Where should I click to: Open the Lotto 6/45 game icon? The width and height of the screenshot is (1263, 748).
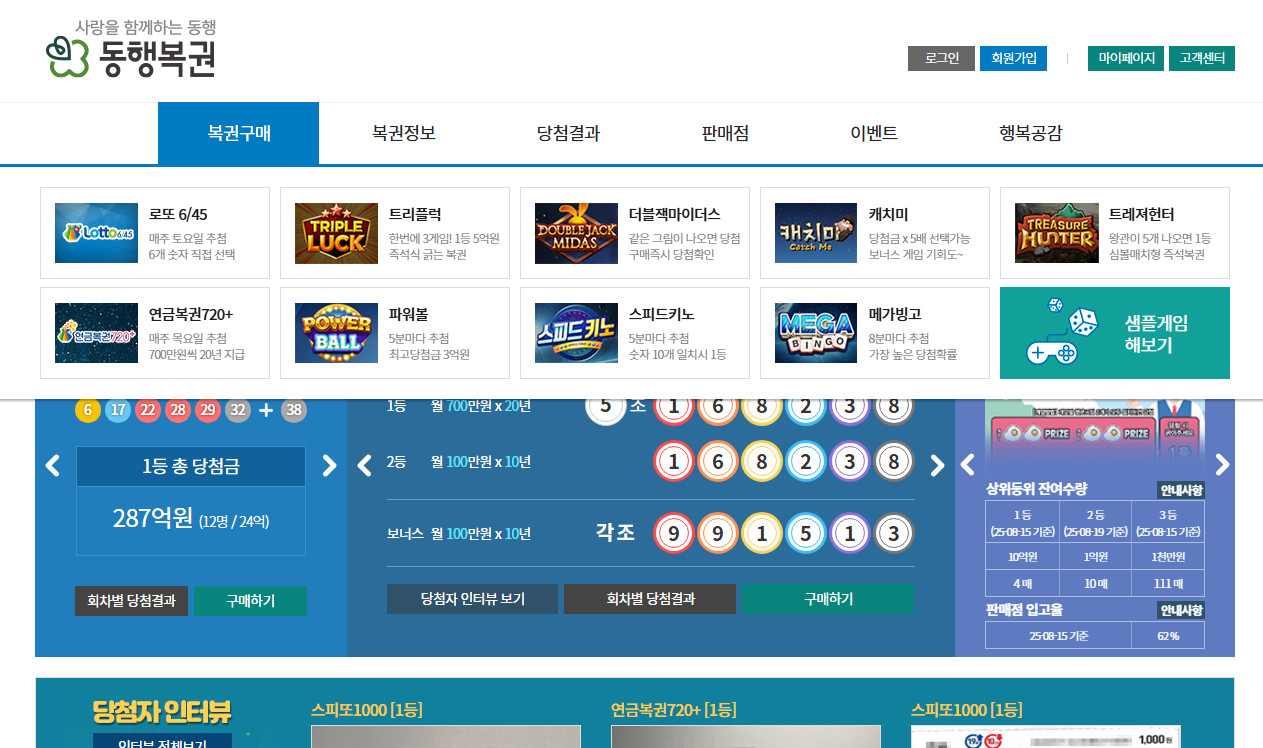point(96,233)
